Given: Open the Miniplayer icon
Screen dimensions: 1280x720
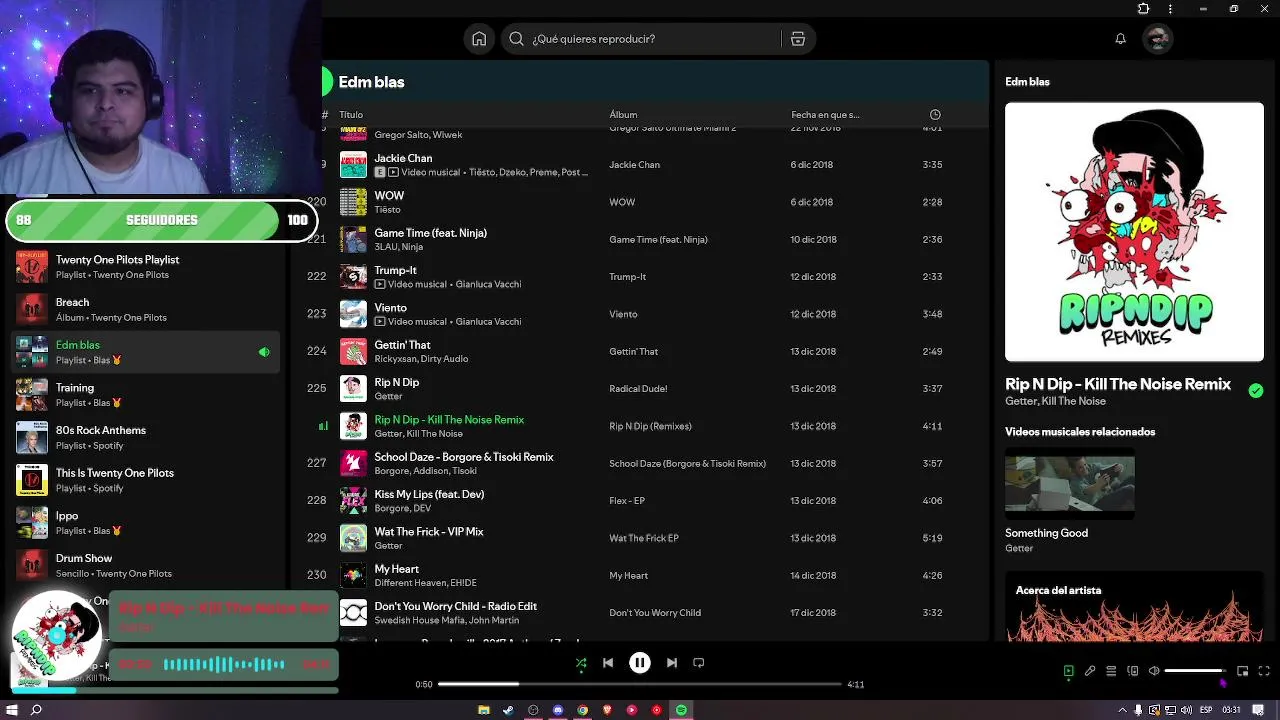Looking at the screenshot, I should [1242, 671].
